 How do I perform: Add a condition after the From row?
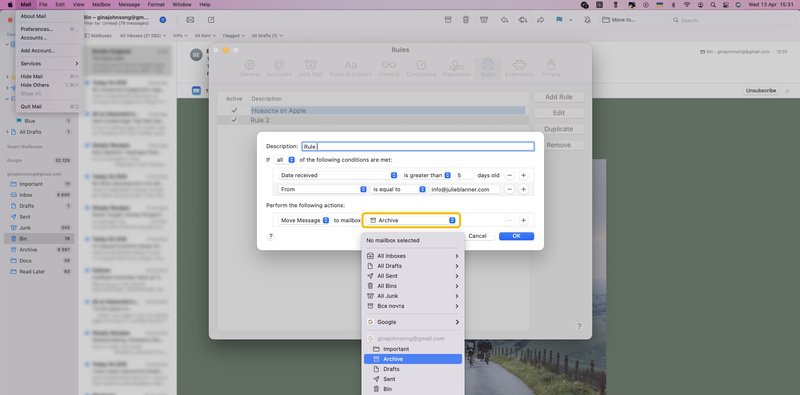(x=523, y=189)
